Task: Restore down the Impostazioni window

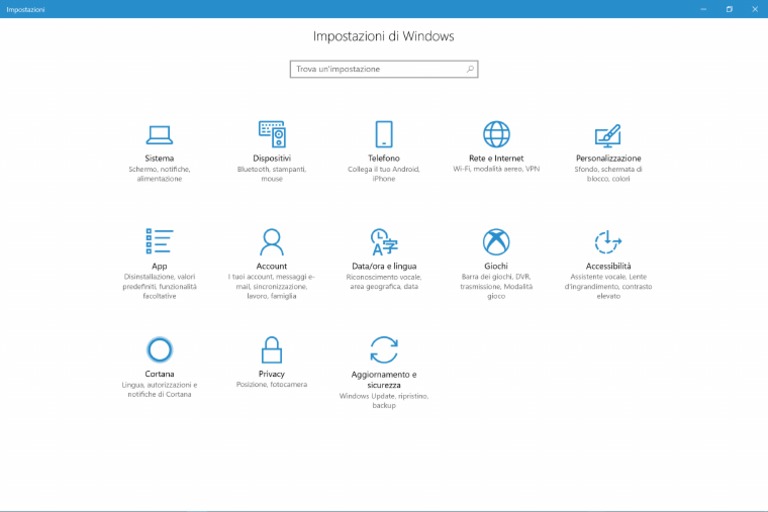Action: (729, 9)
